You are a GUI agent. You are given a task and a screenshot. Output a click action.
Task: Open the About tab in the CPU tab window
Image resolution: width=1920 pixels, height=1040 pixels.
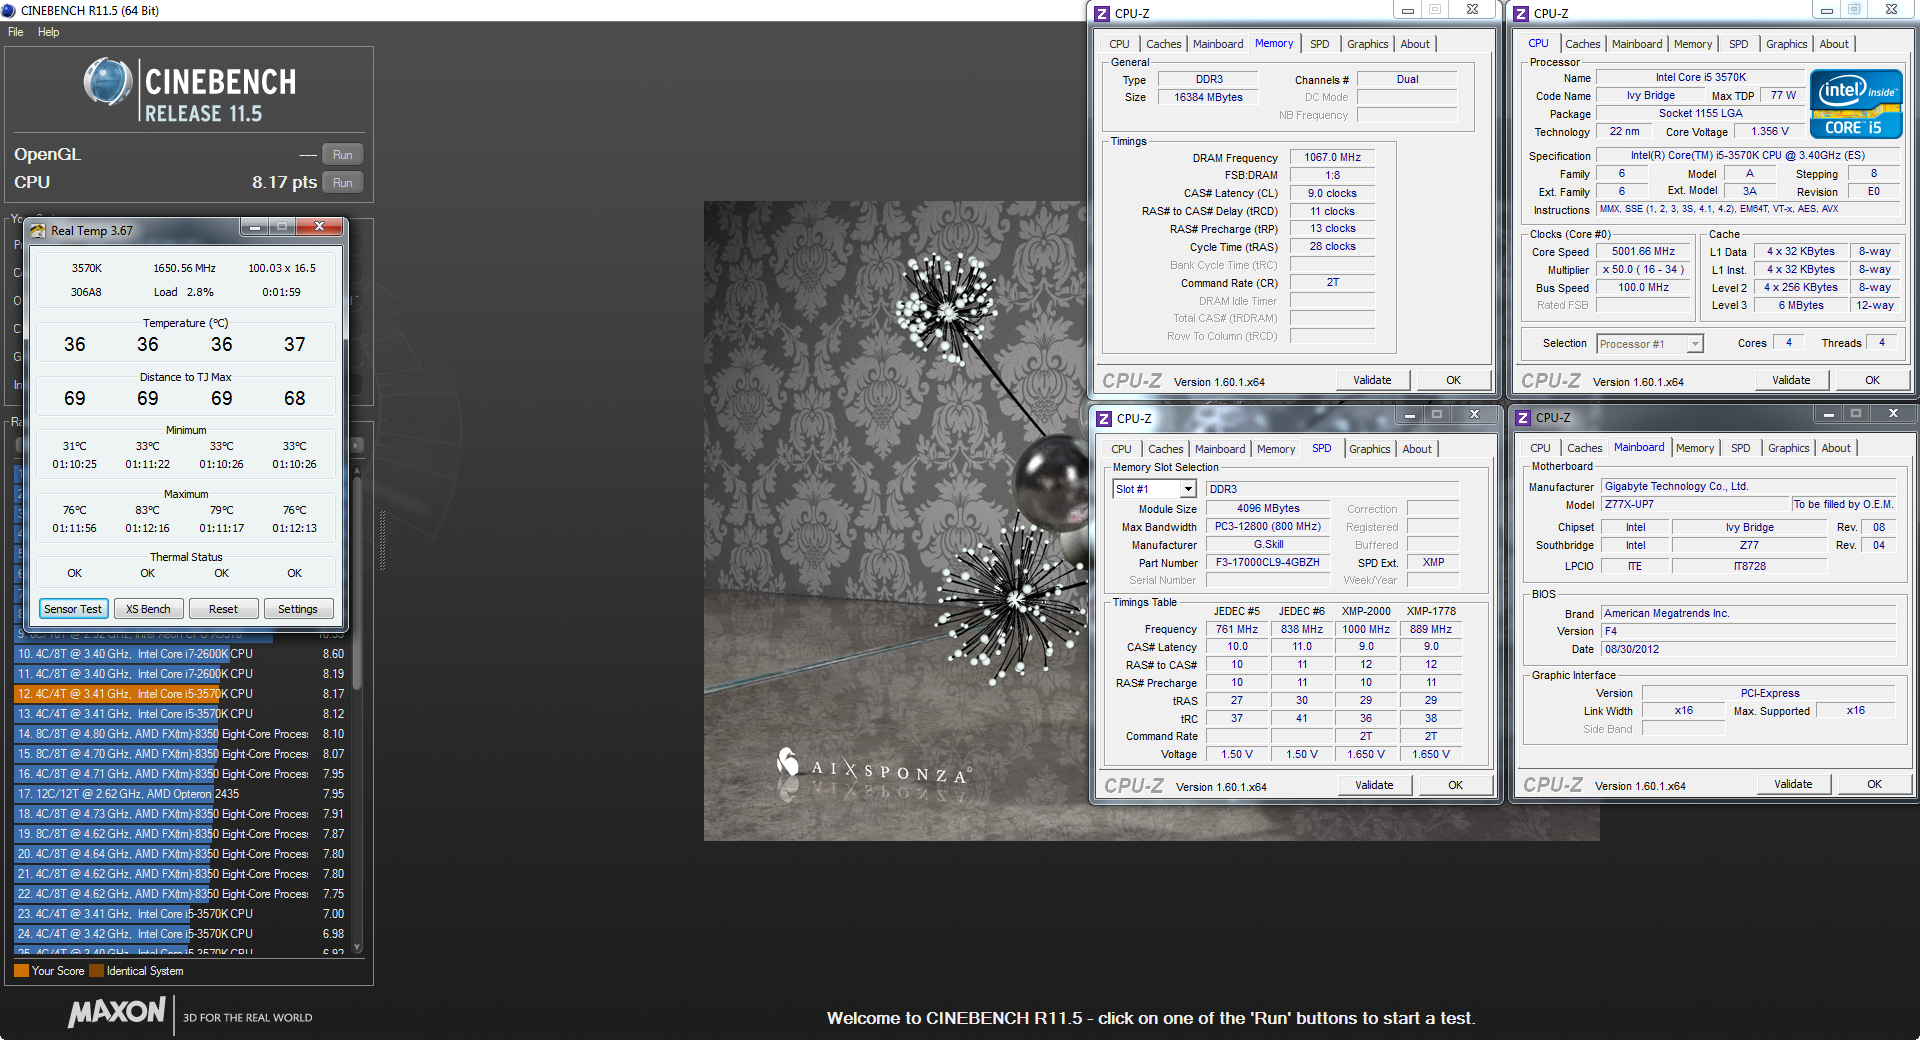pos(1833,44)
